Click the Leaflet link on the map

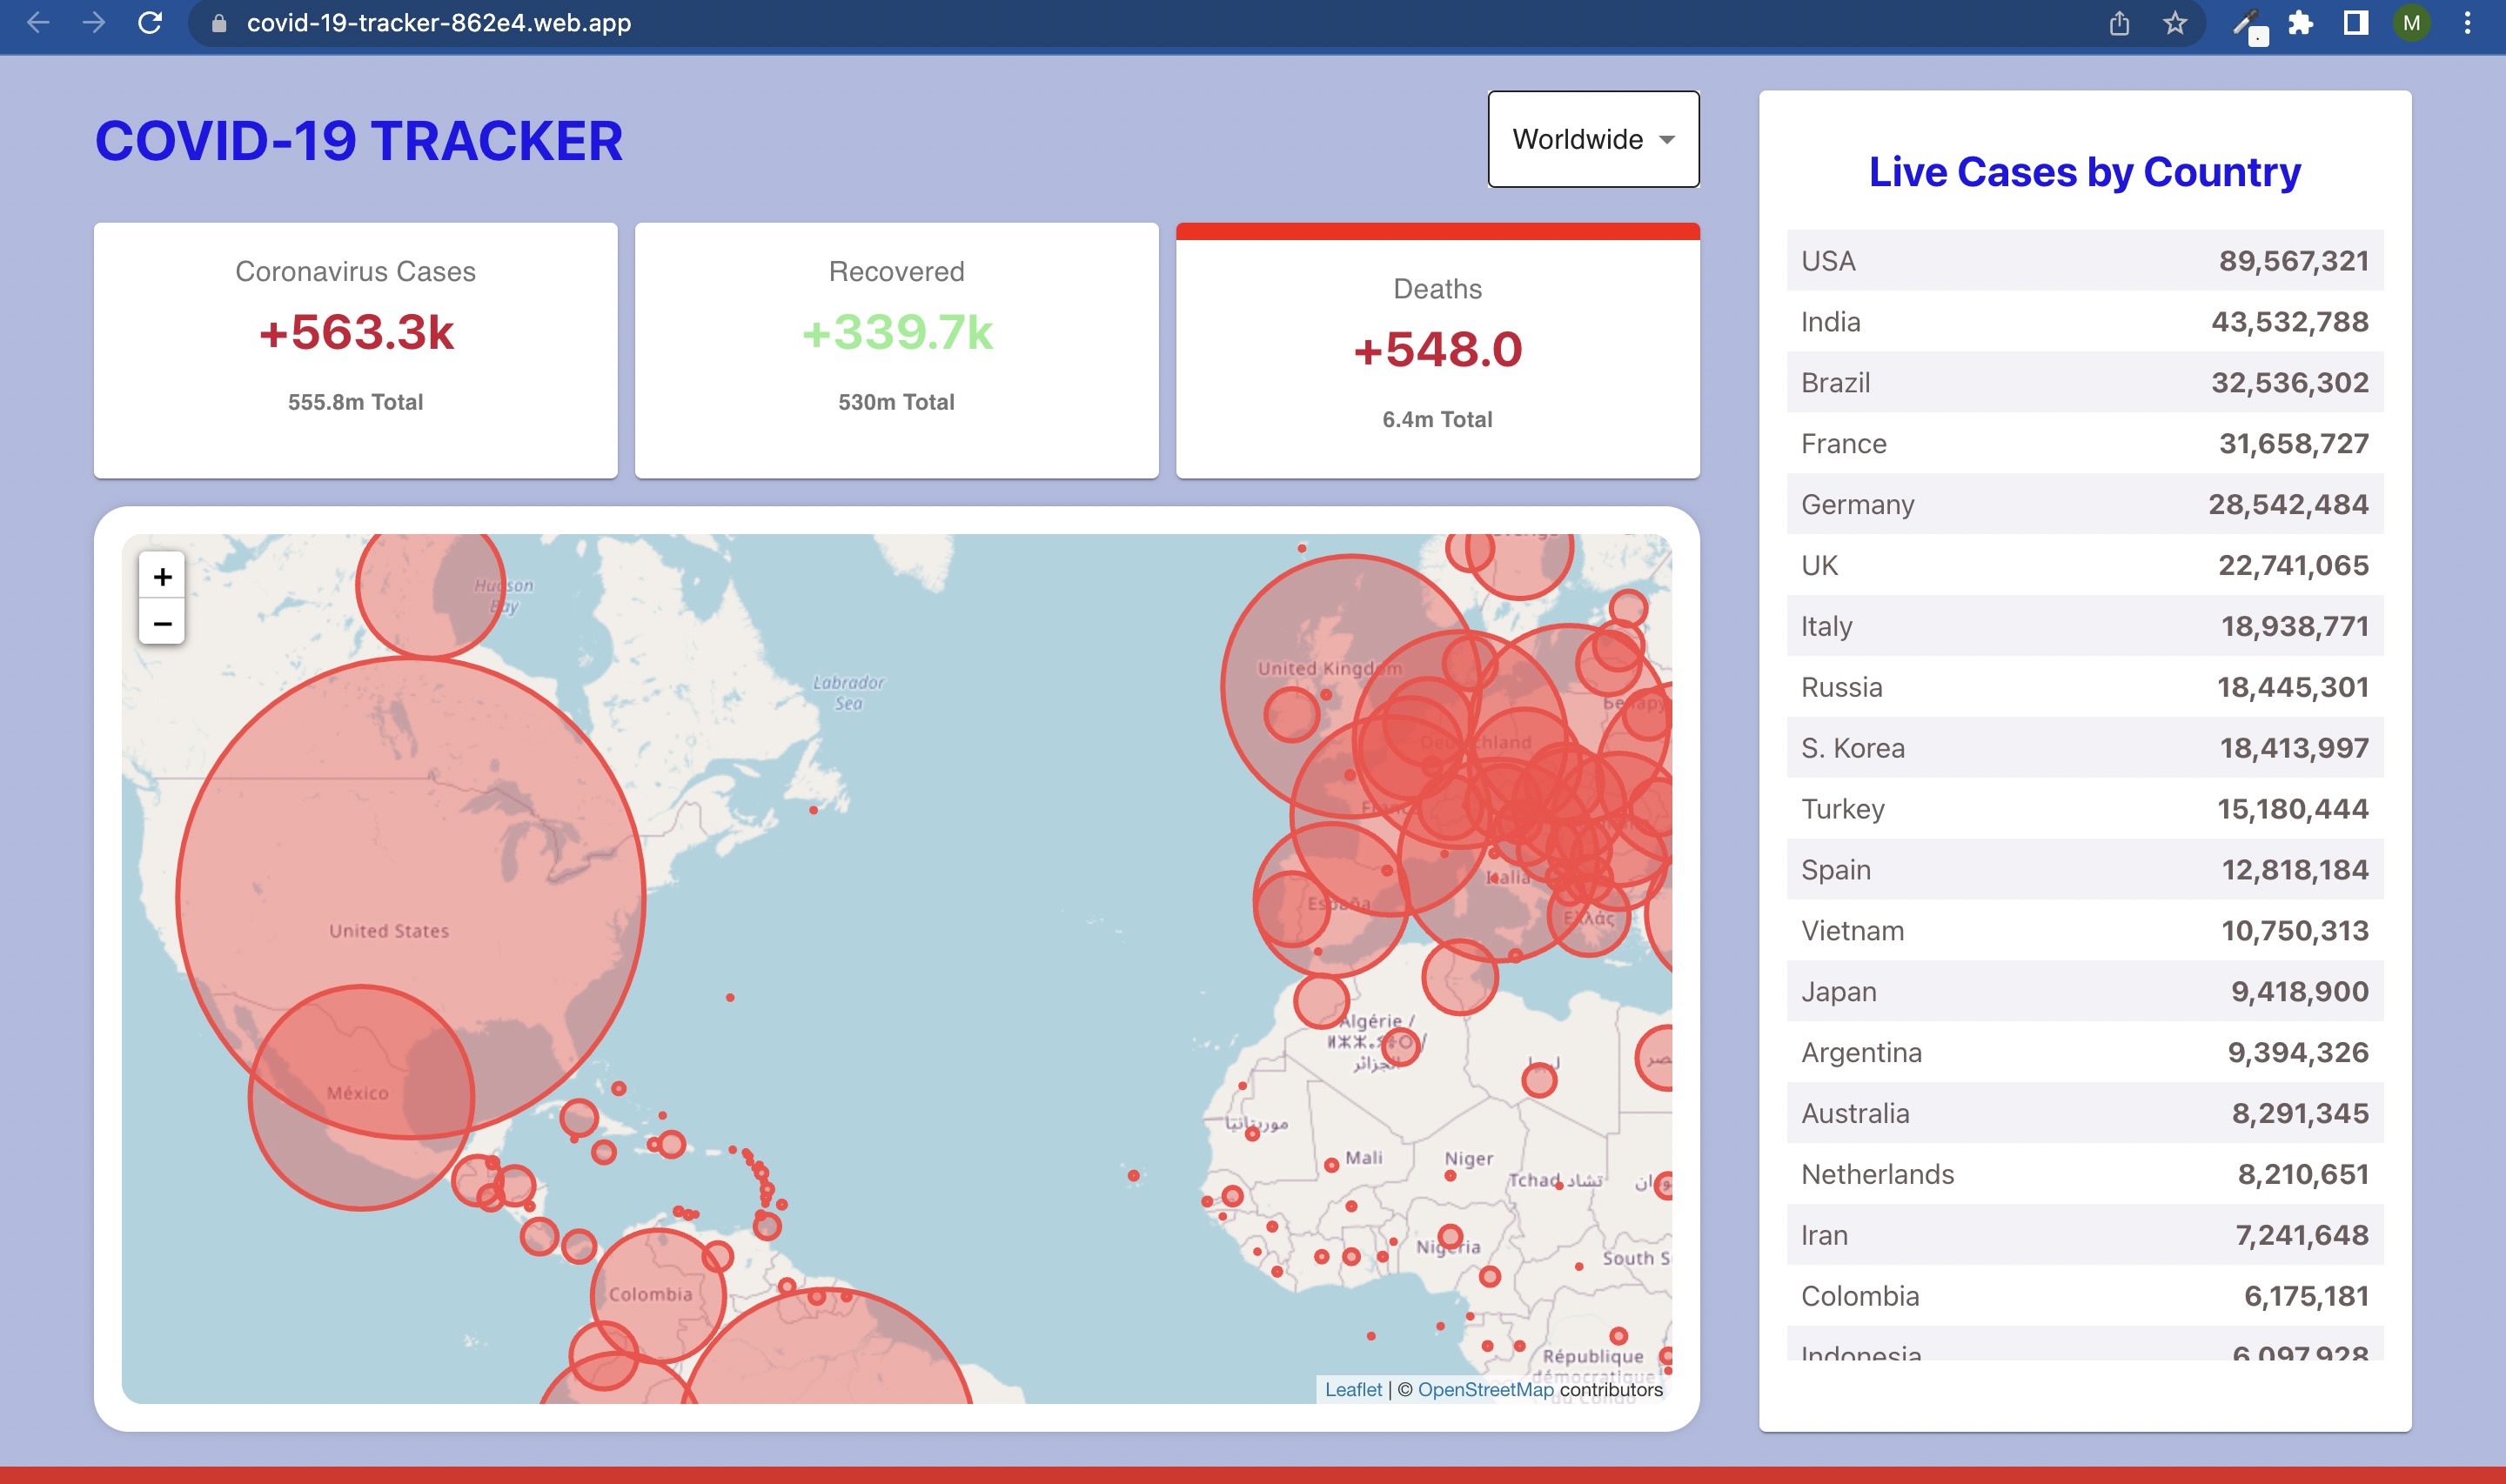1353,1389
